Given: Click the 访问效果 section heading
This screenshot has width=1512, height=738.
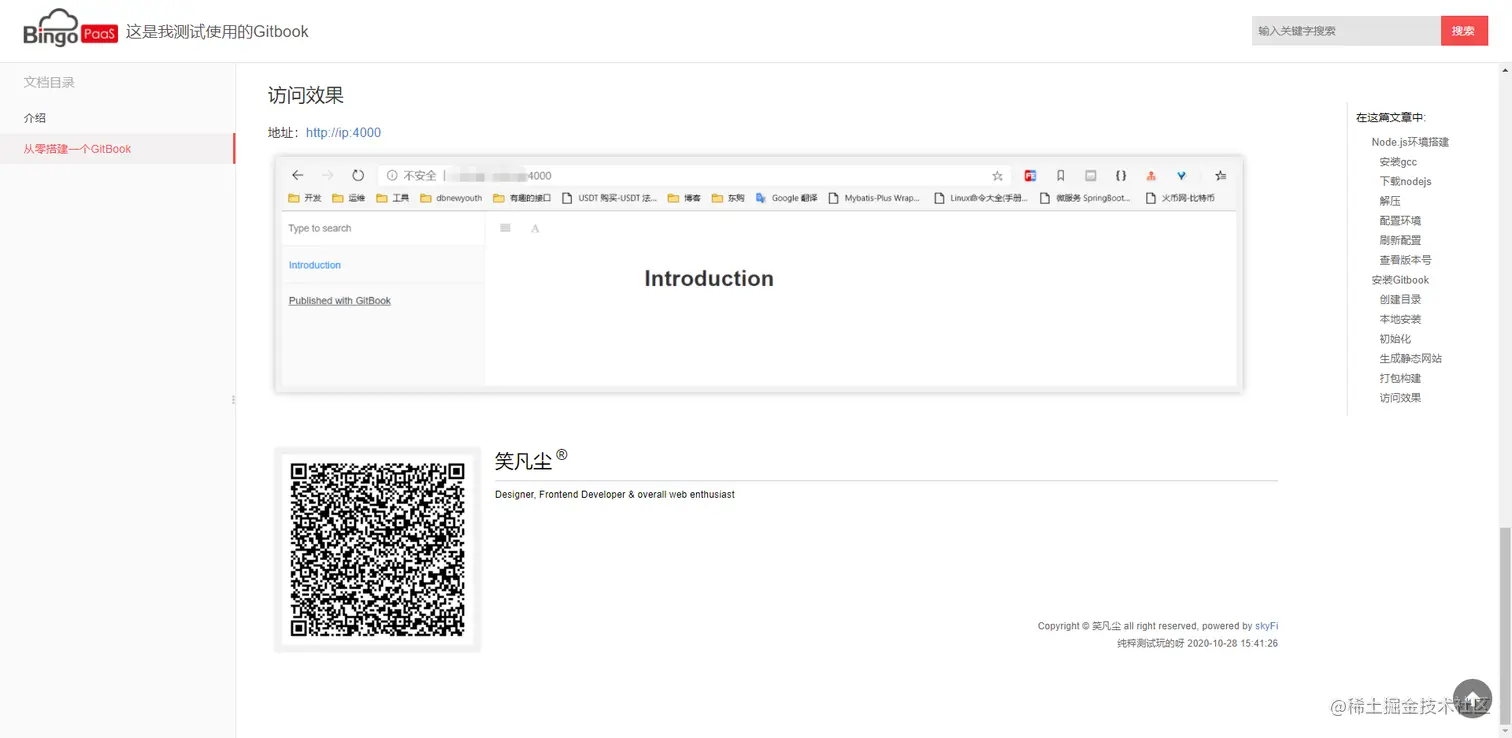Looking at the screenshot, I should point(306,96).
